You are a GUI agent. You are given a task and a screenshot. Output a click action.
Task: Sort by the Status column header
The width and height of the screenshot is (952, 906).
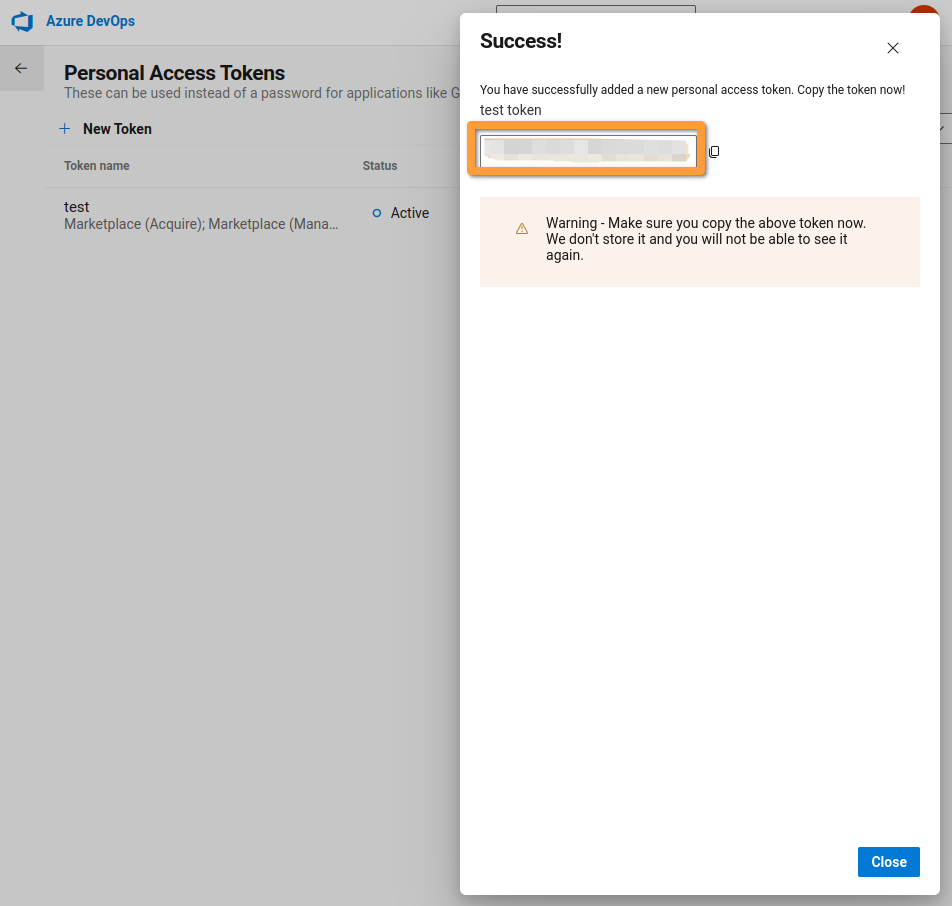click(379, 166)
